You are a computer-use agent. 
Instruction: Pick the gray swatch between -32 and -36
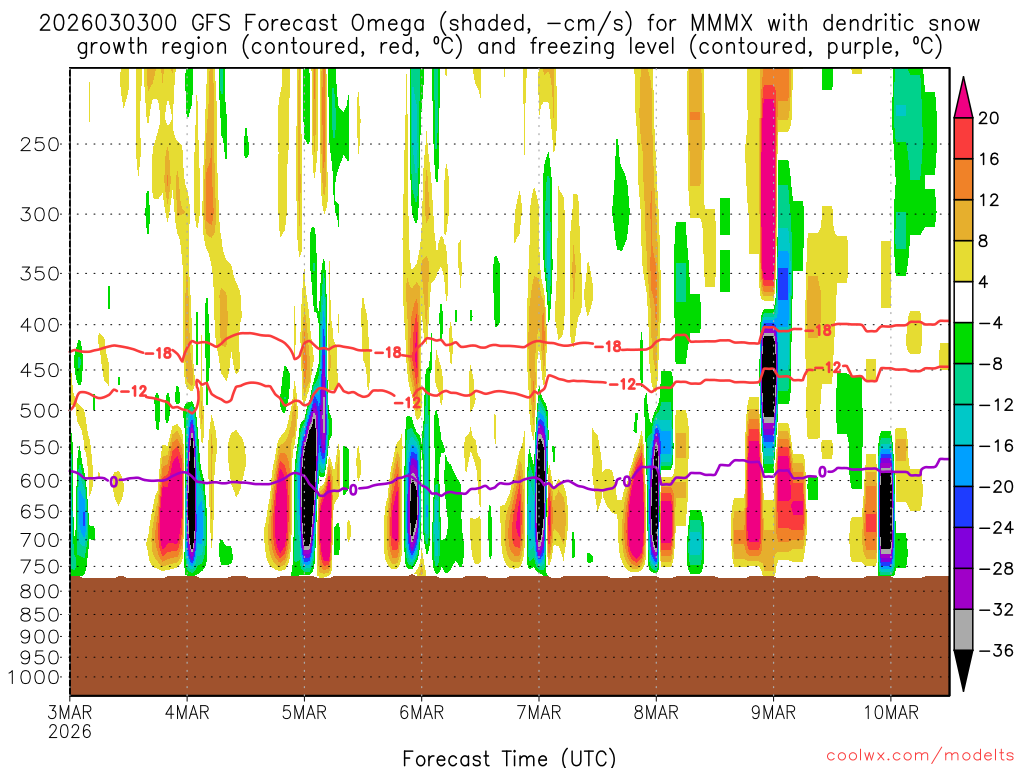tap(966, 630)
